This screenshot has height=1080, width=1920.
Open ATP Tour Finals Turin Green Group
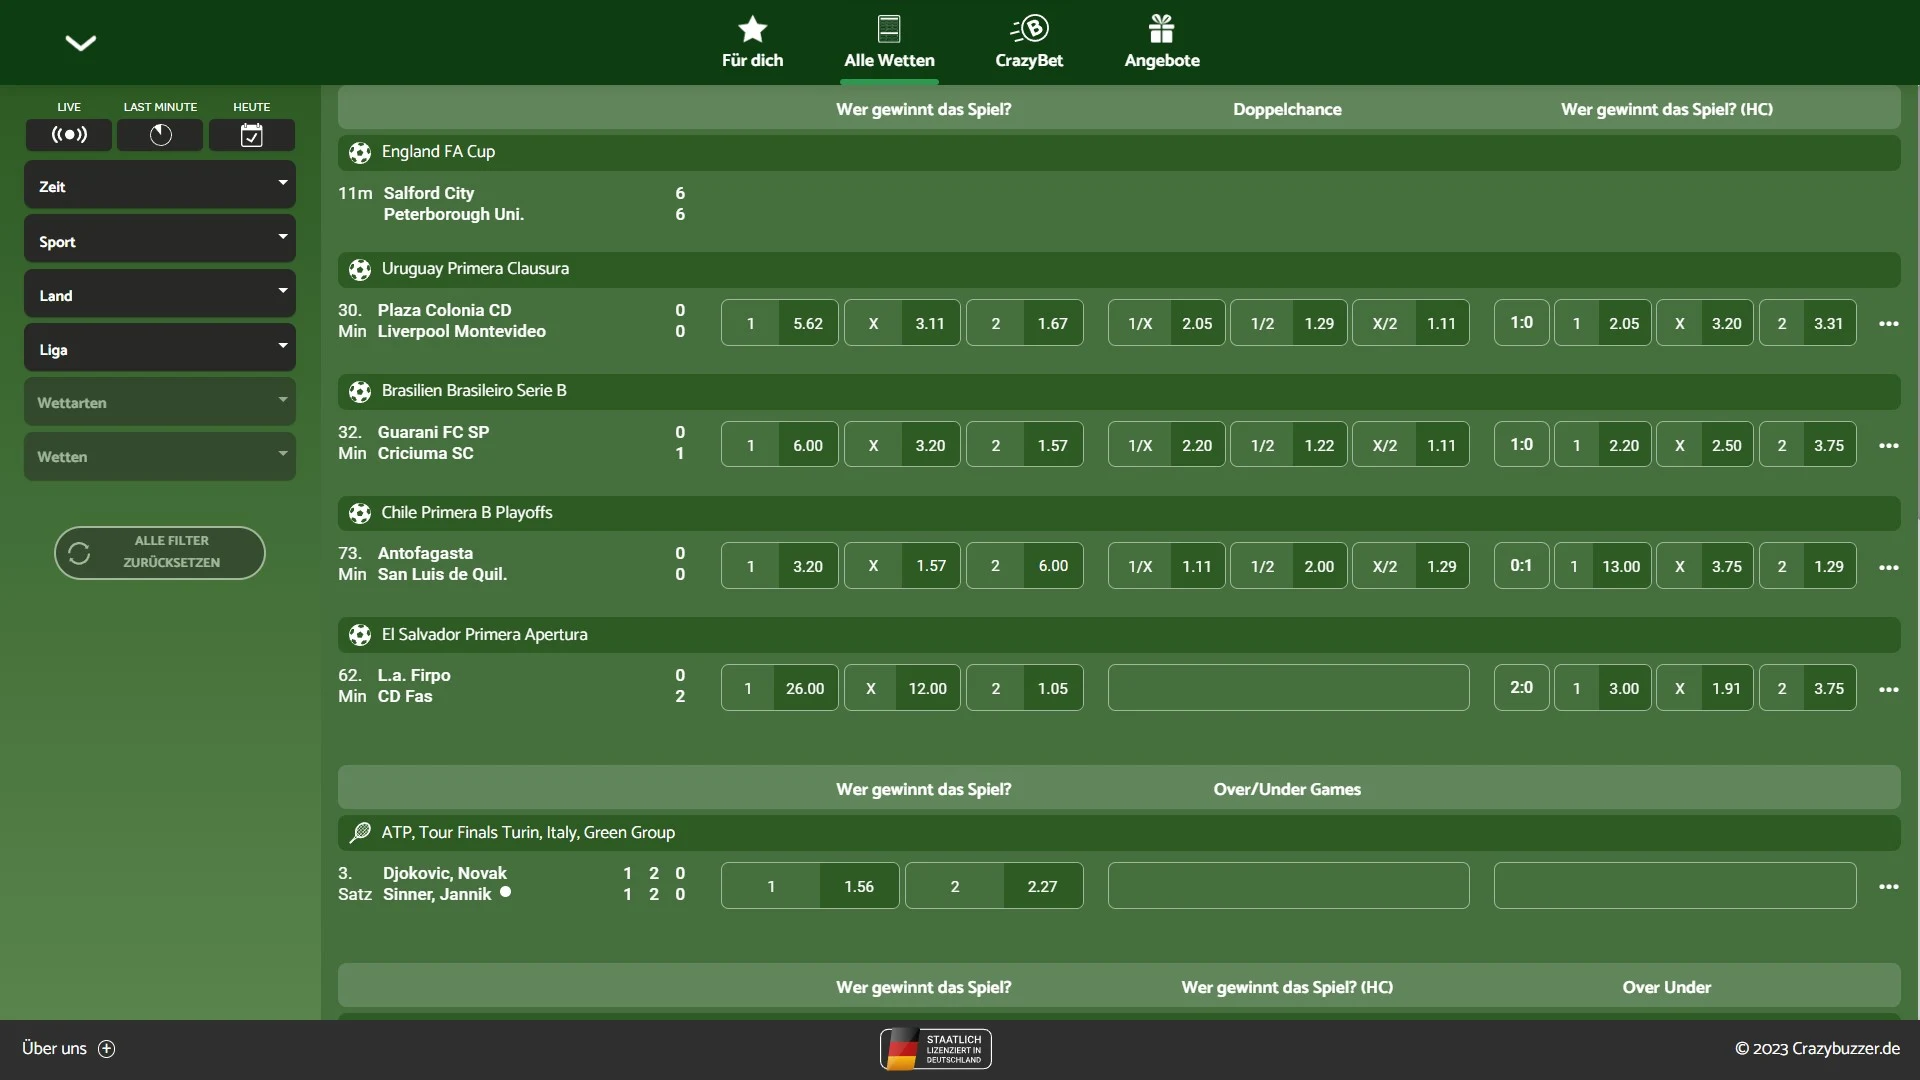pyautogui.click(x=1119, y=832)
